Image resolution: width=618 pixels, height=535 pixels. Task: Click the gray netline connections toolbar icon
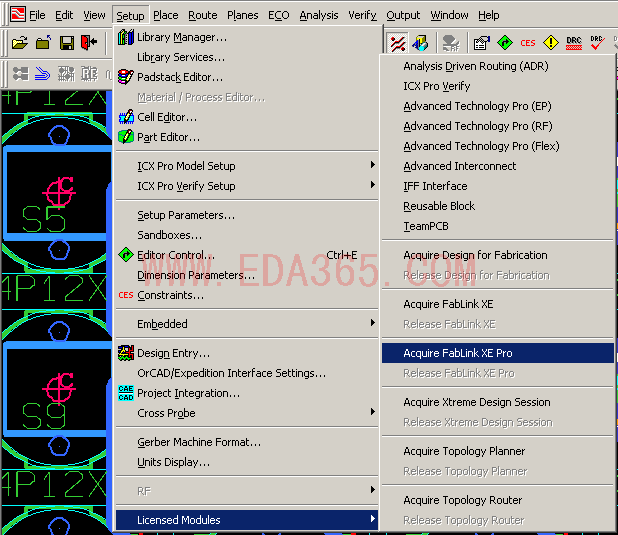point(20,74)
